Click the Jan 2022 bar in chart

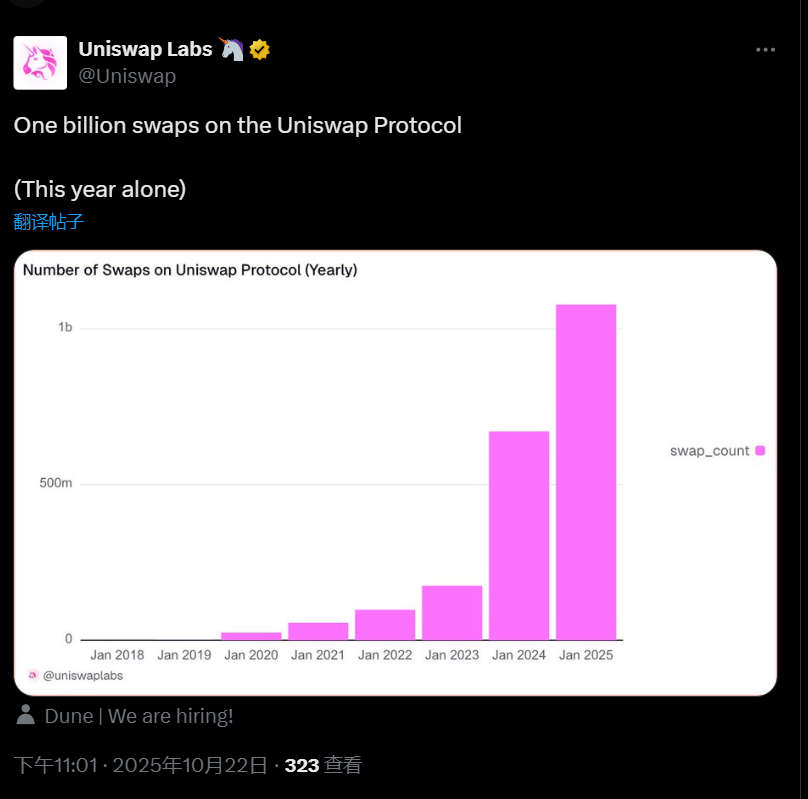[385, 624]
